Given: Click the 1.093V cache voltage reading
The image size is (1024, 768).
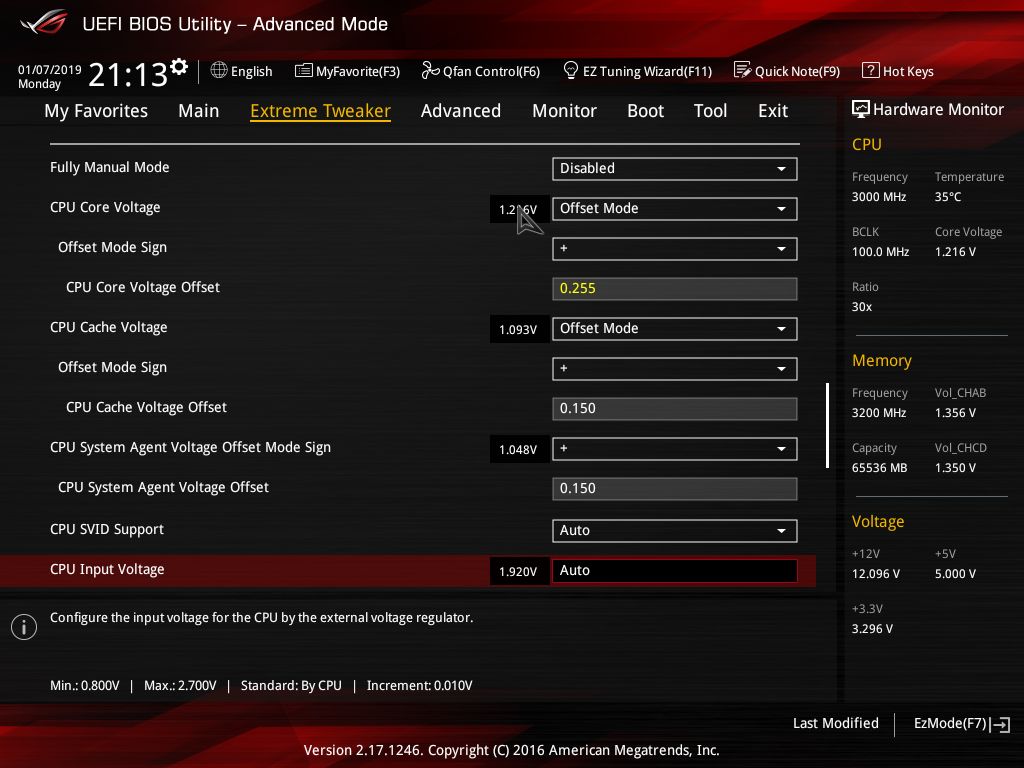Looking at the screenshot, I should pos(519,330).
